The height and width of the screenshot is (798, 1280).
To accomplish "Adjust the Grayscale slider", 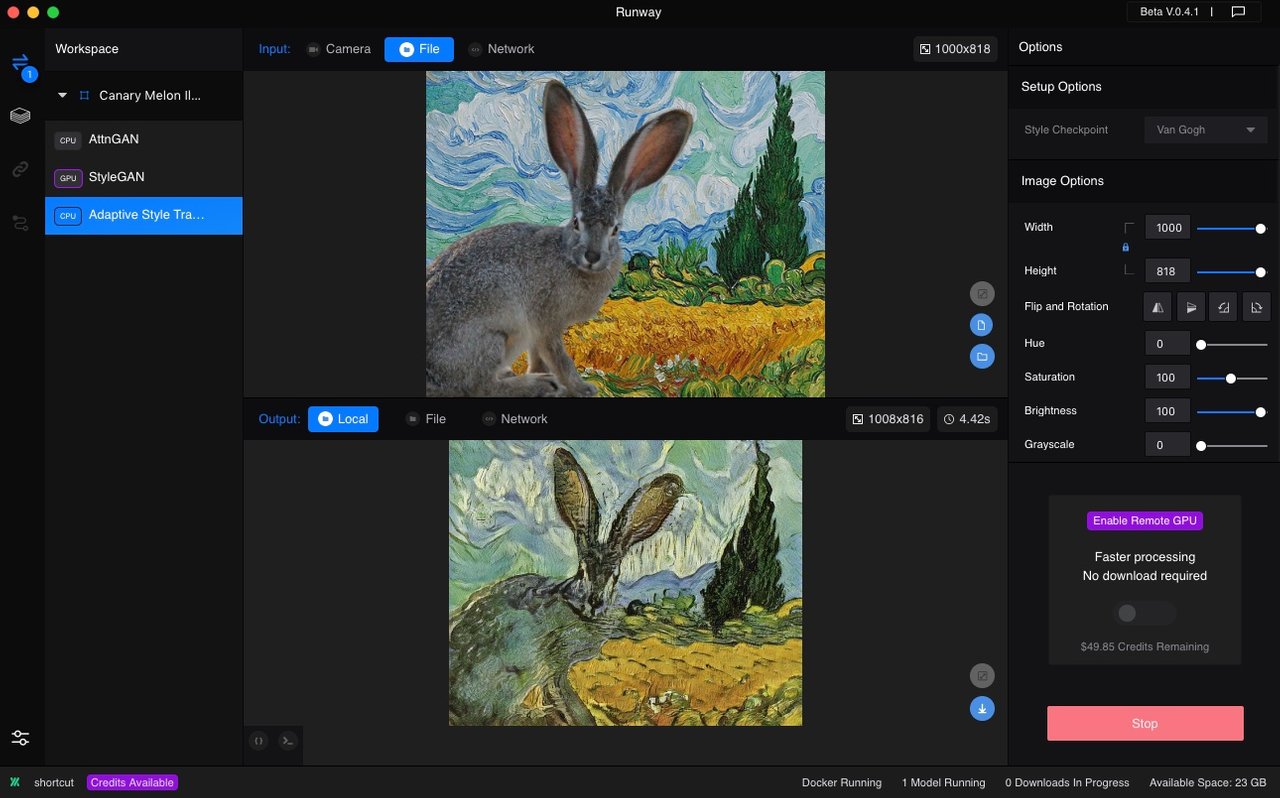I will 1232,445.
